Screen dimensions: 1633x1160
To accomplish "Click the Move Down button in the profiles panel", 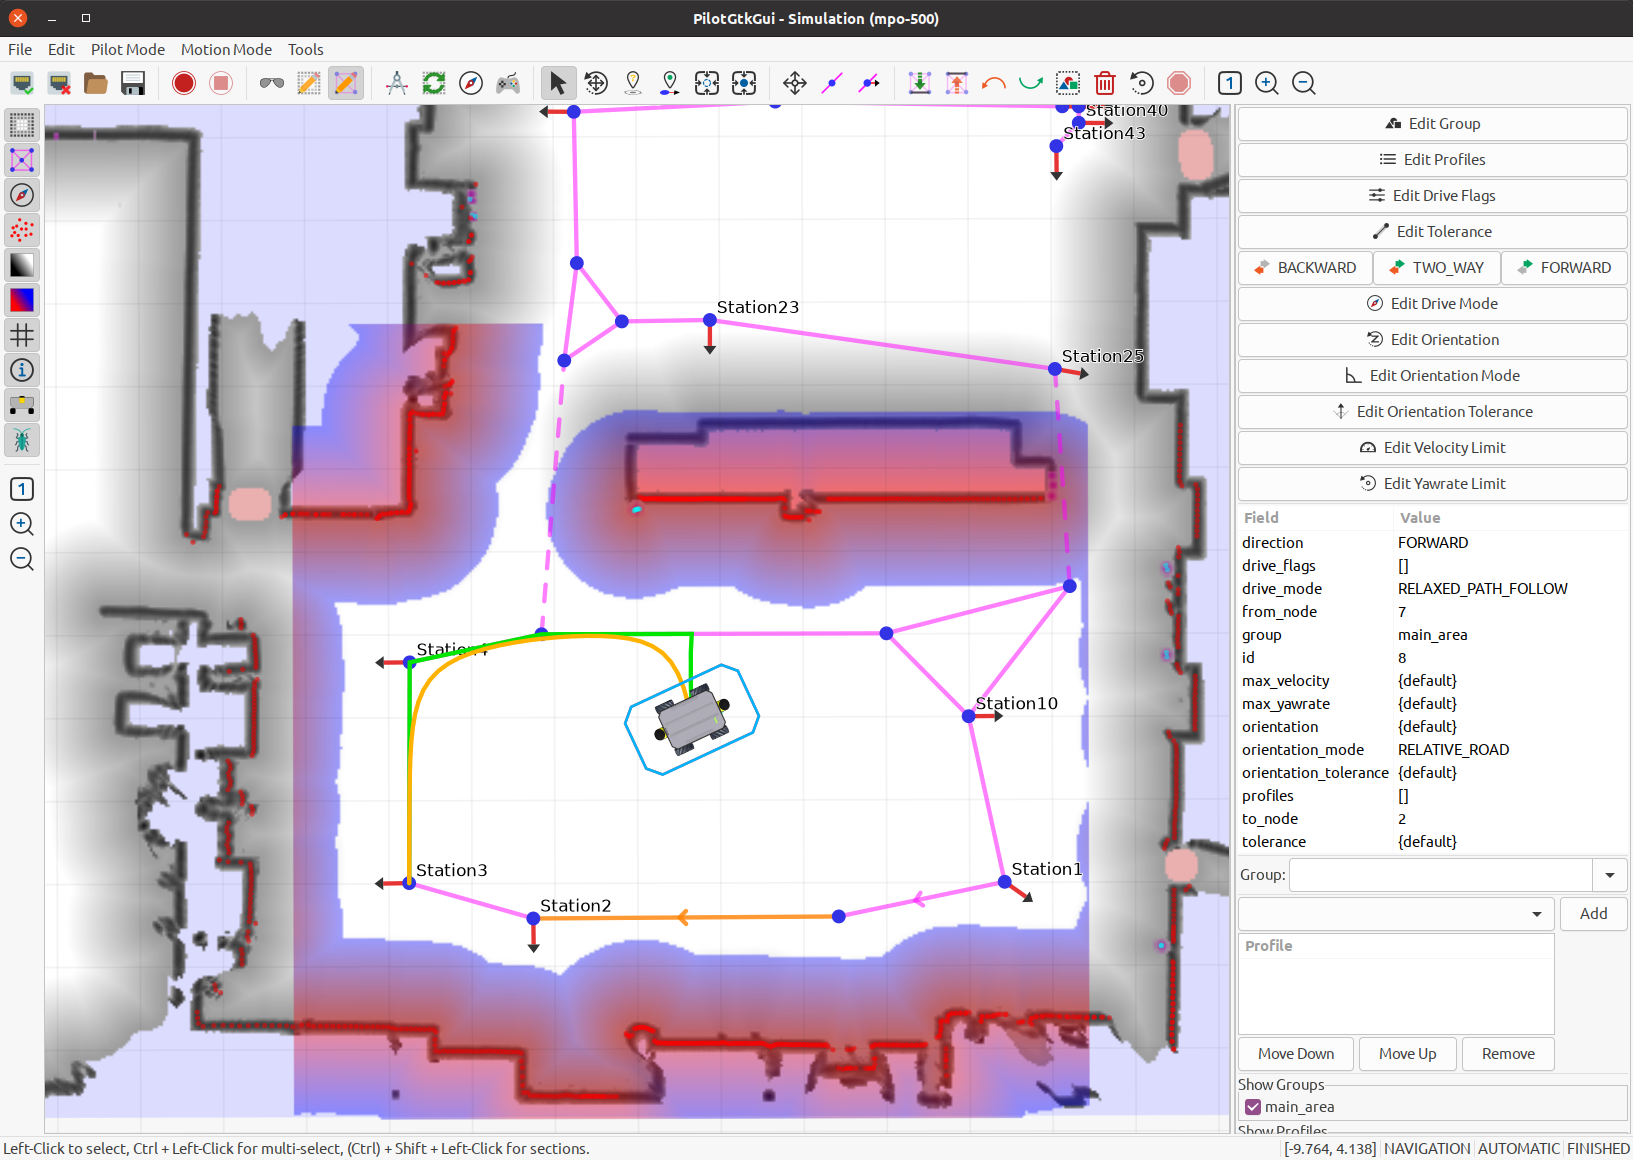I will 1295,1053.
